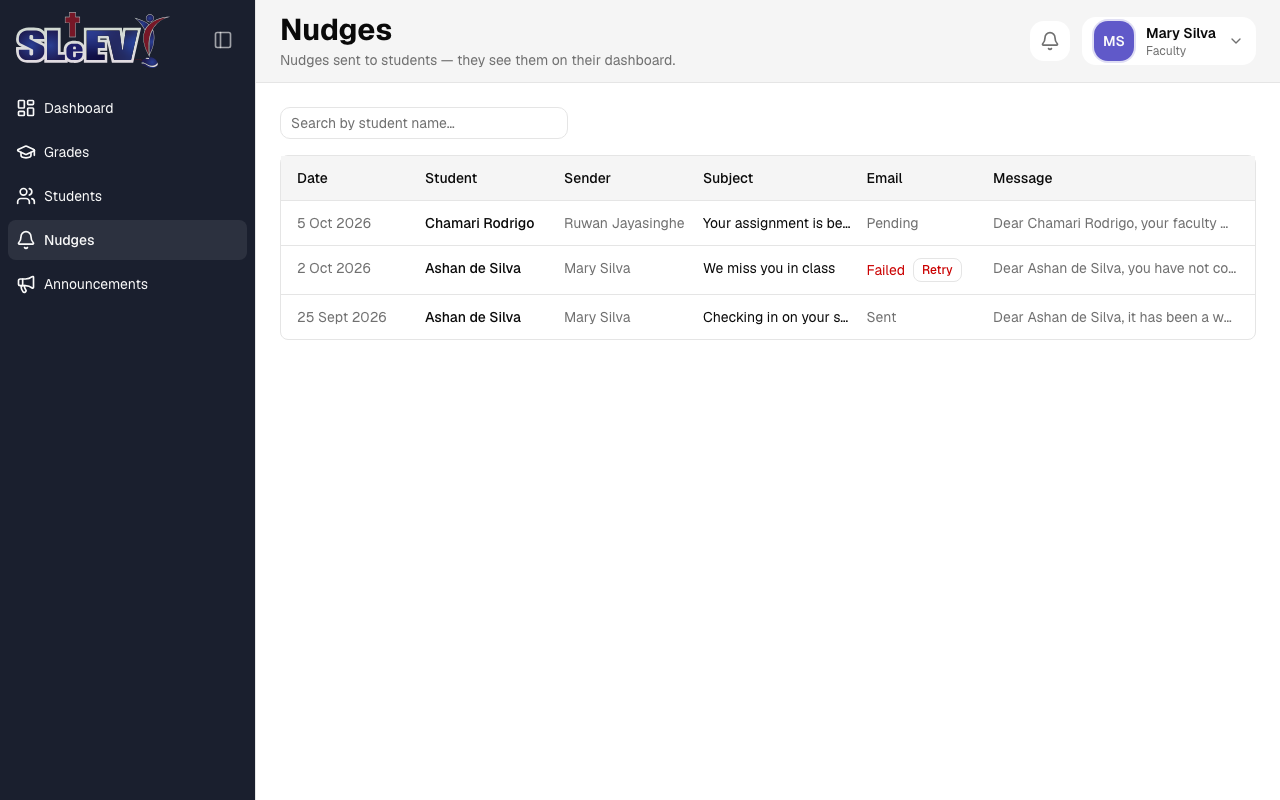
Task: Click the Email column header
Action: click(x=884, y=178)
